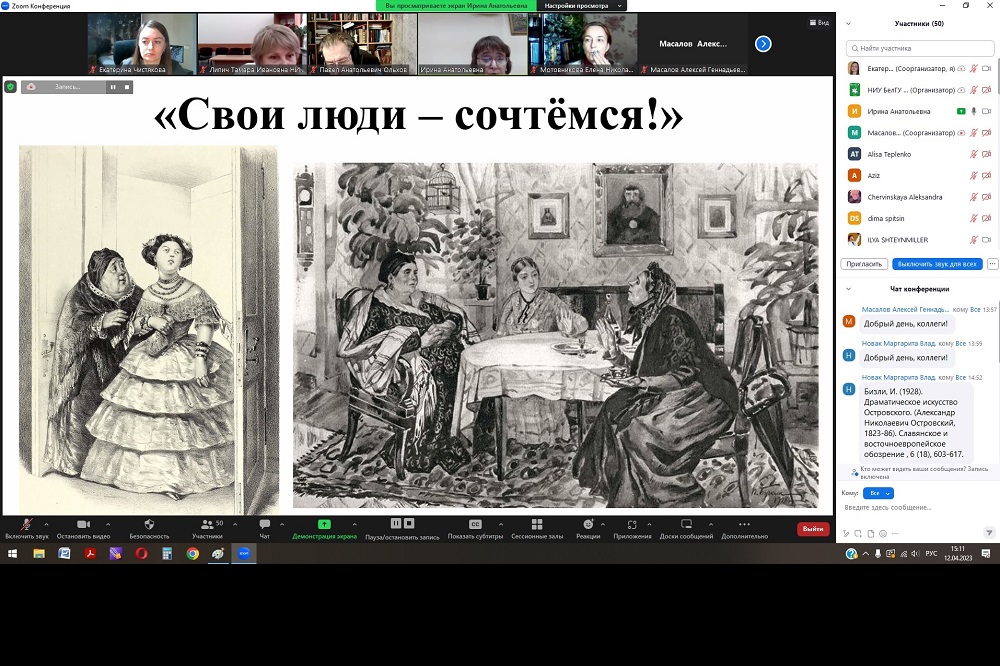Open the Дополнительно more menu
Image resolution: width=1000 pixels, height=666 pixels.
(x=744, y=525)
